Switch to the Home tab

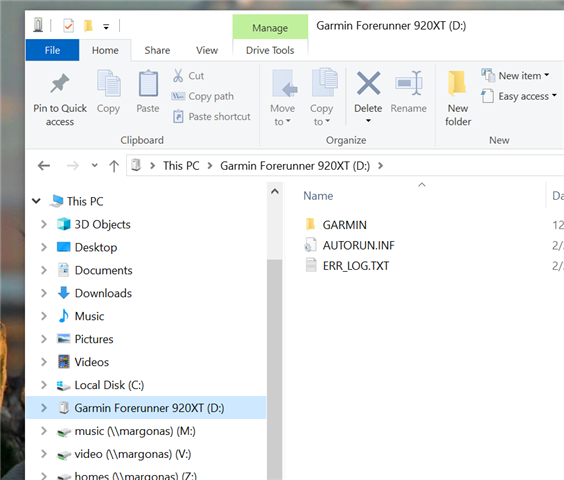(105, 50)
